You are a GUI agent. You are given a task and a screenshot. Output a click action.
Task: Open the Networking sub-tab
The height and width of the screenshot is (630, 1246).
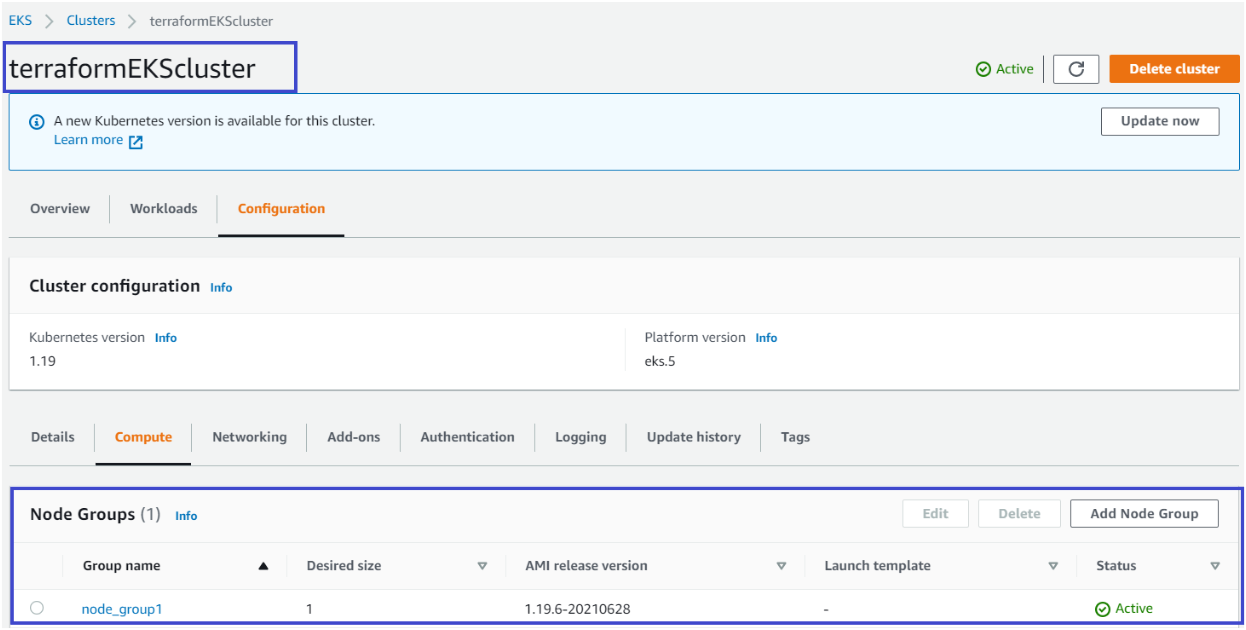coord(249,437)
